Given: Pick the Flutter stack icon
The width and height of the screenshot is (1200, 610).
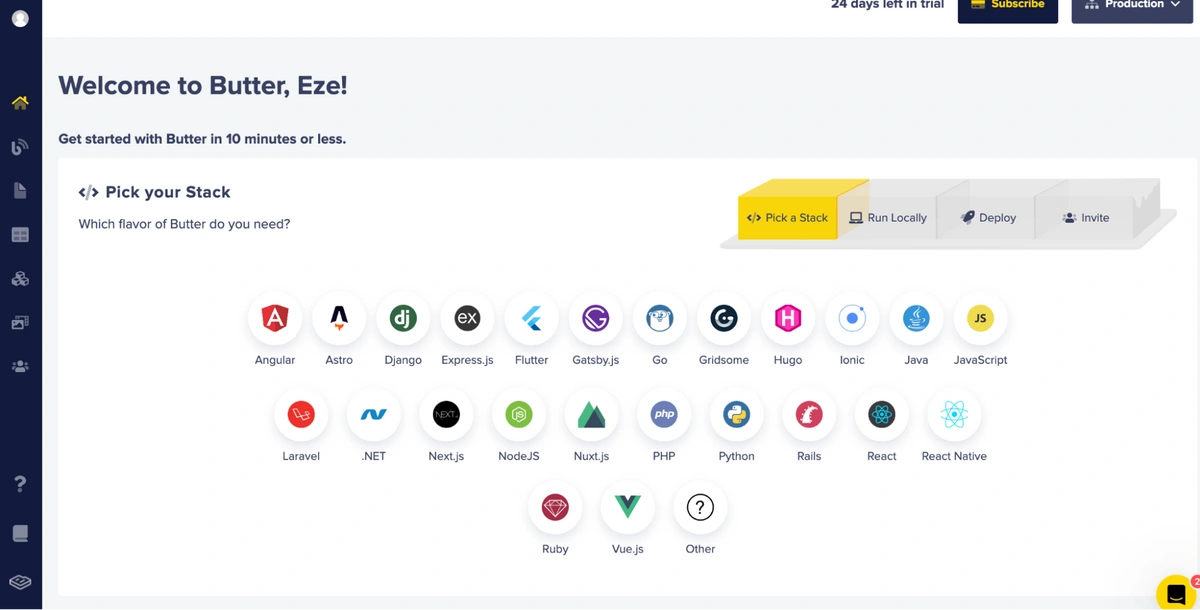Looking at the screenshot, I should pyautogui.click(x=531, y=319).
